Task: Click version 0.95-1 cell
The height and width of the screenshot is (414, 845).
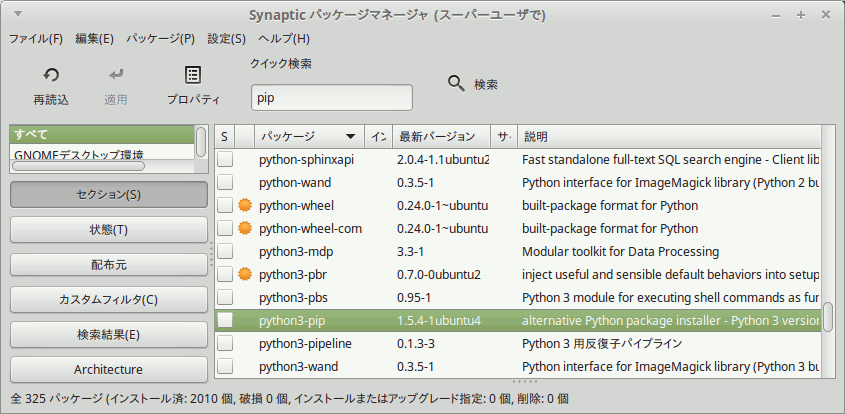Action: (x=414, y=298)
